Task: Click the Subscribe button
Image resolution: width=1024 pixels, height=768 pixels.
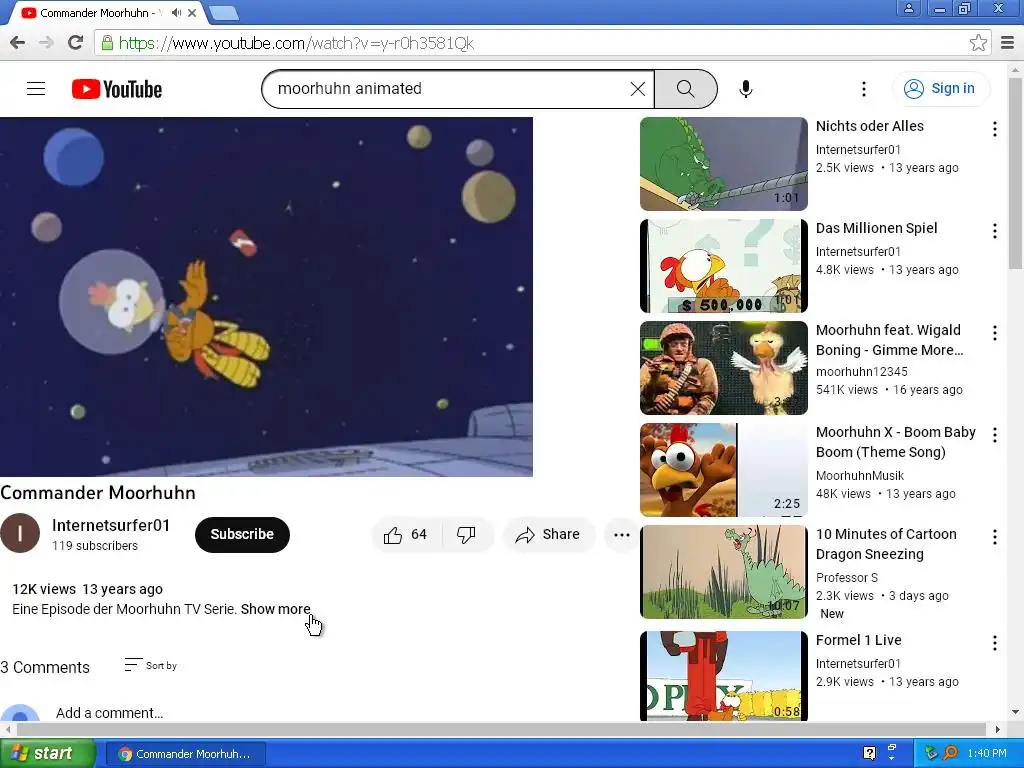Action: [242, 535]
